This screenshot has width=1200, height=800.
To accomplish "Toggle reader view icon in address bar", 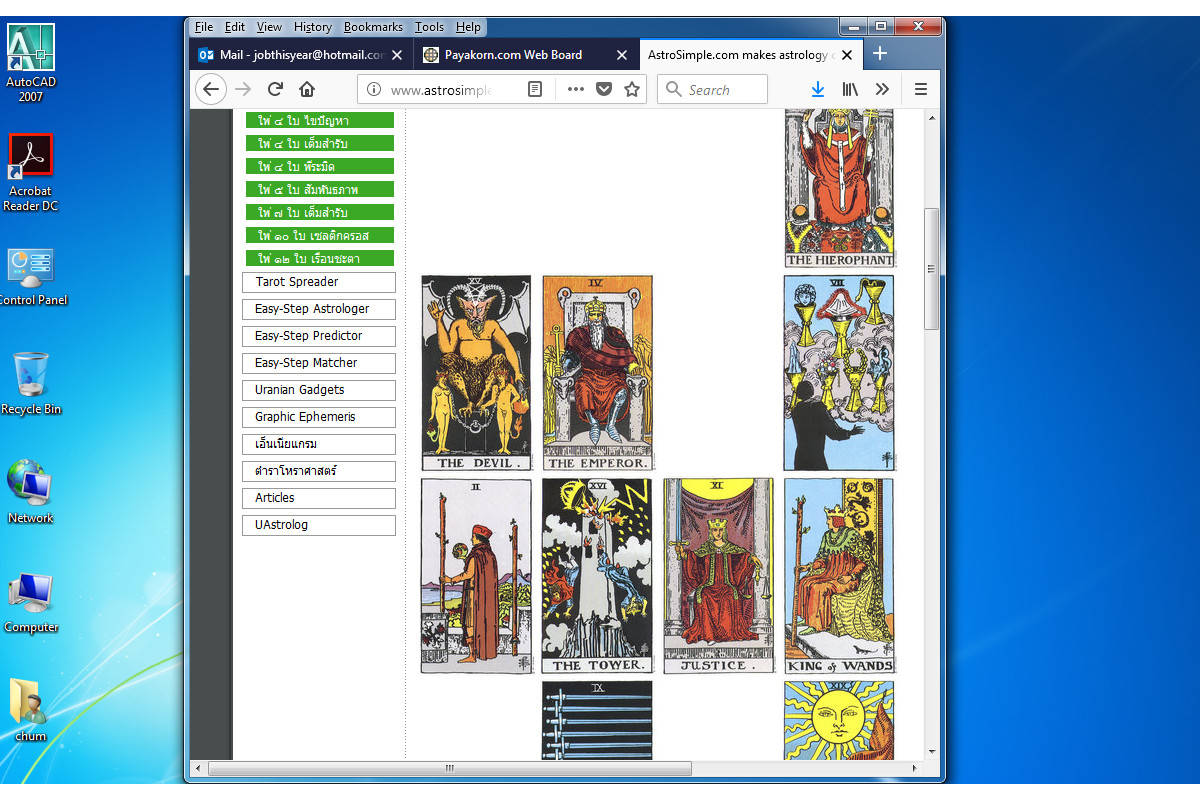I will point(535,89).
